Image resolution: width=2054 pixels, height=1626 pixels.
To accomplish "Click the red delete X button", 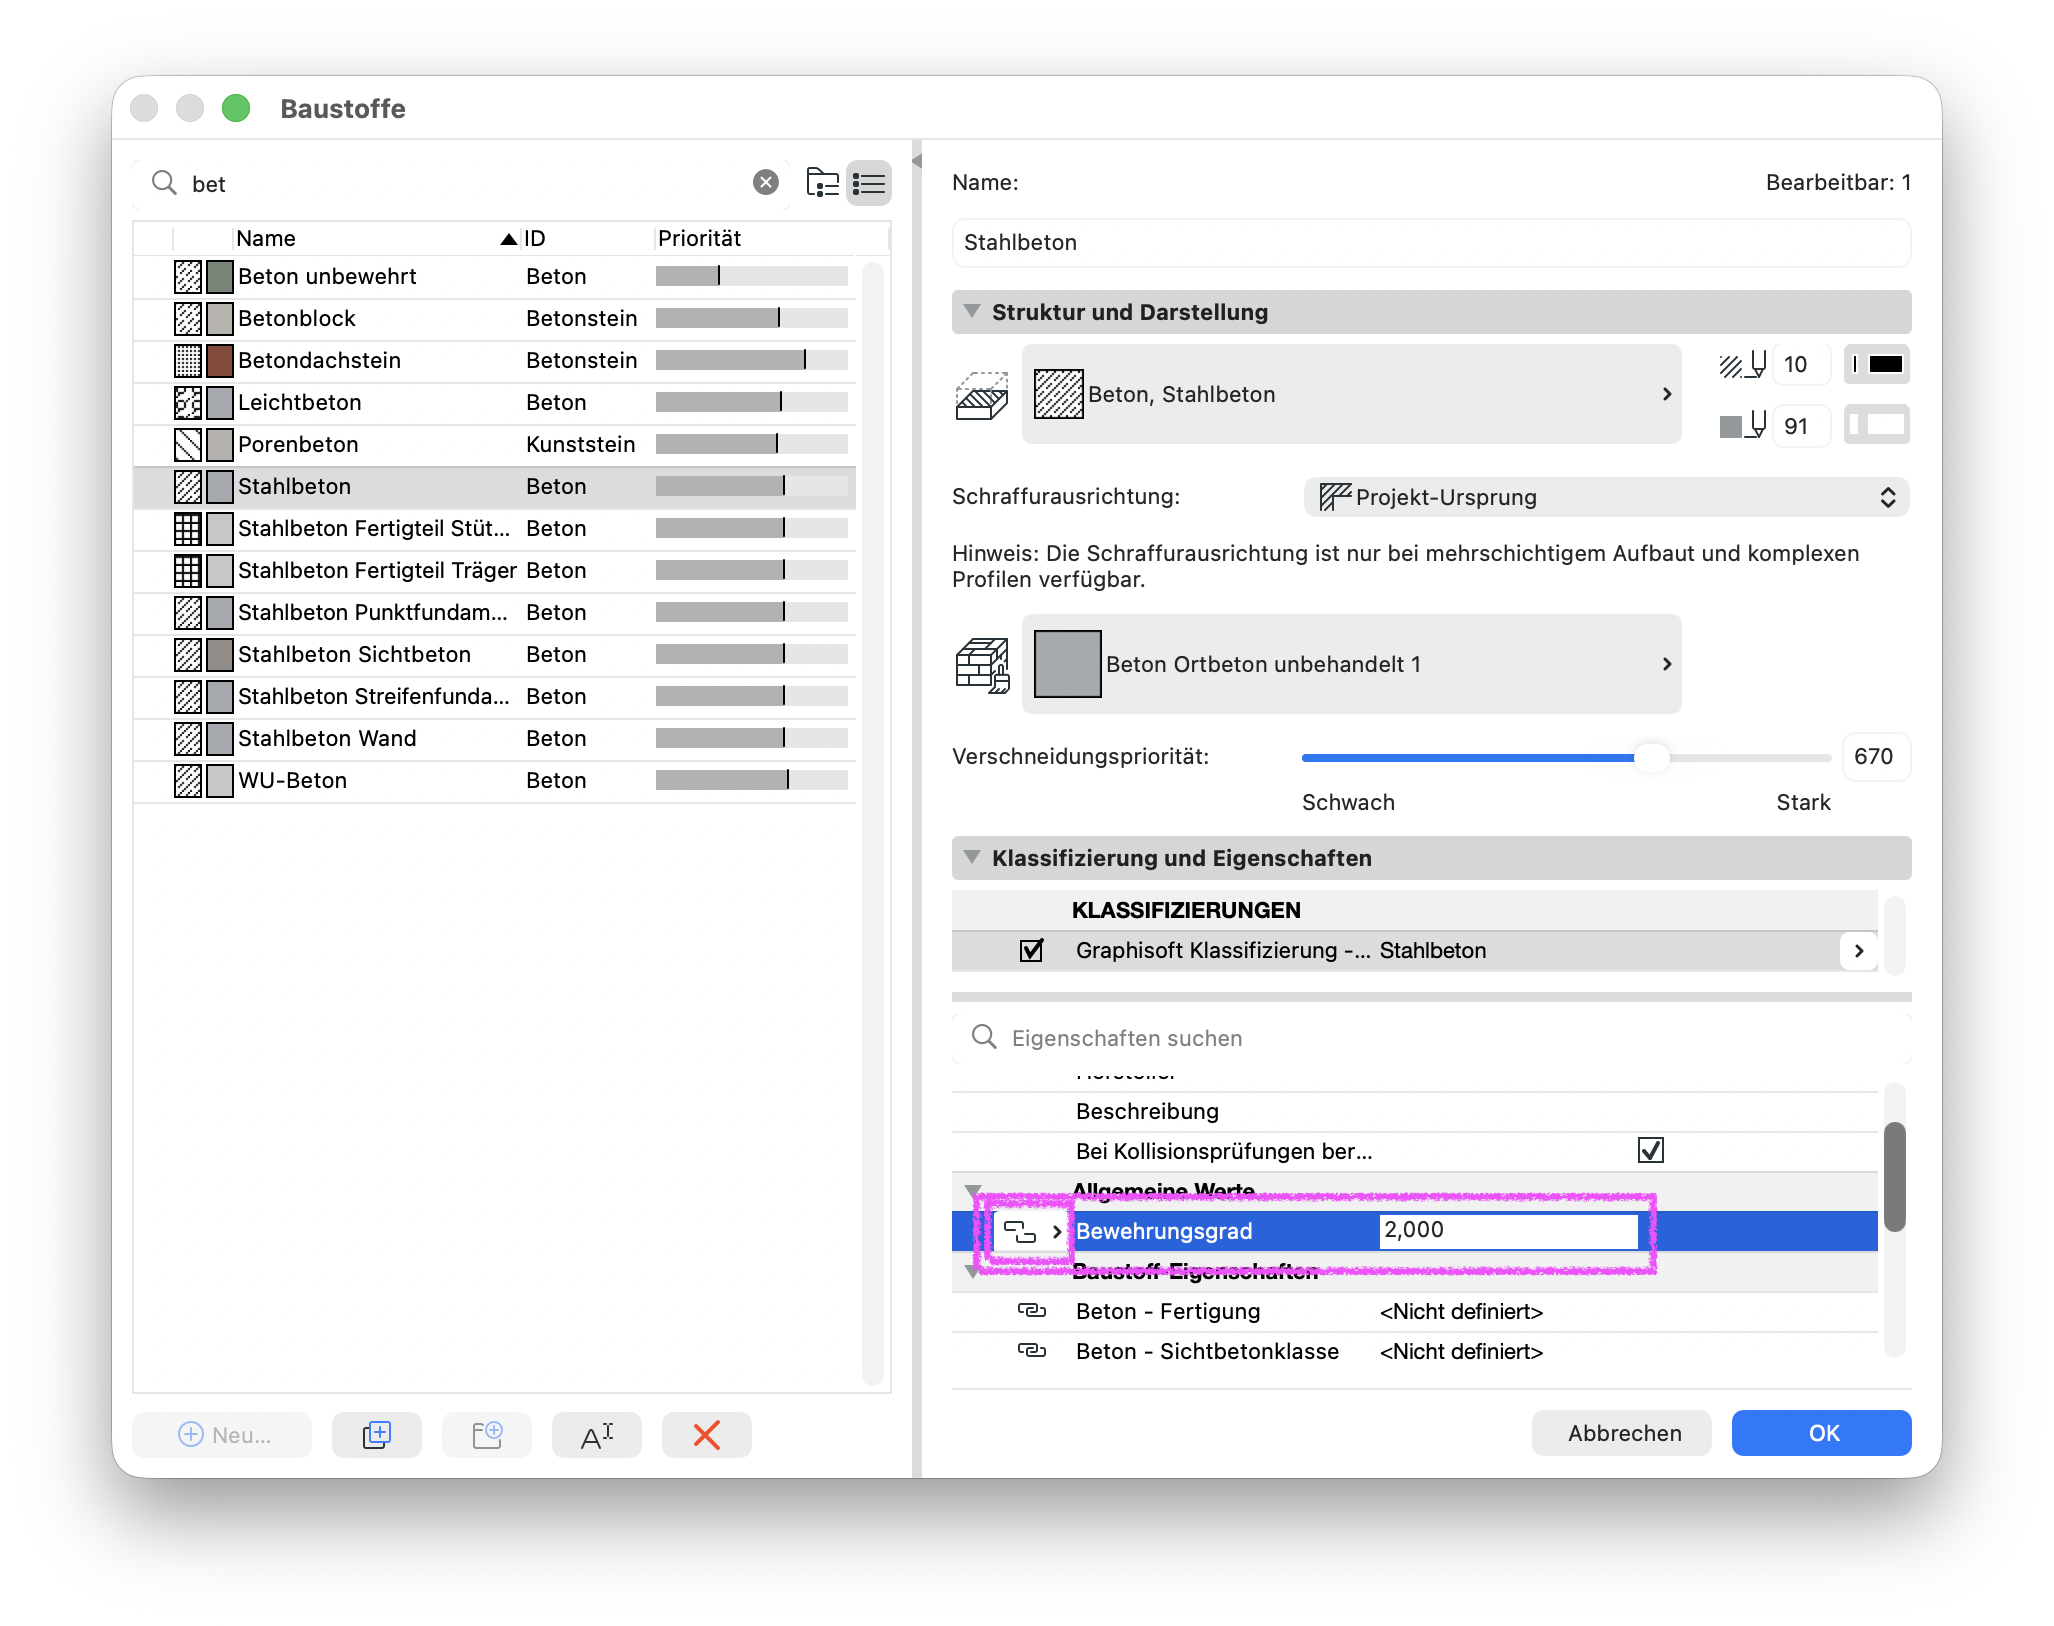I will tap(706, 1435).
